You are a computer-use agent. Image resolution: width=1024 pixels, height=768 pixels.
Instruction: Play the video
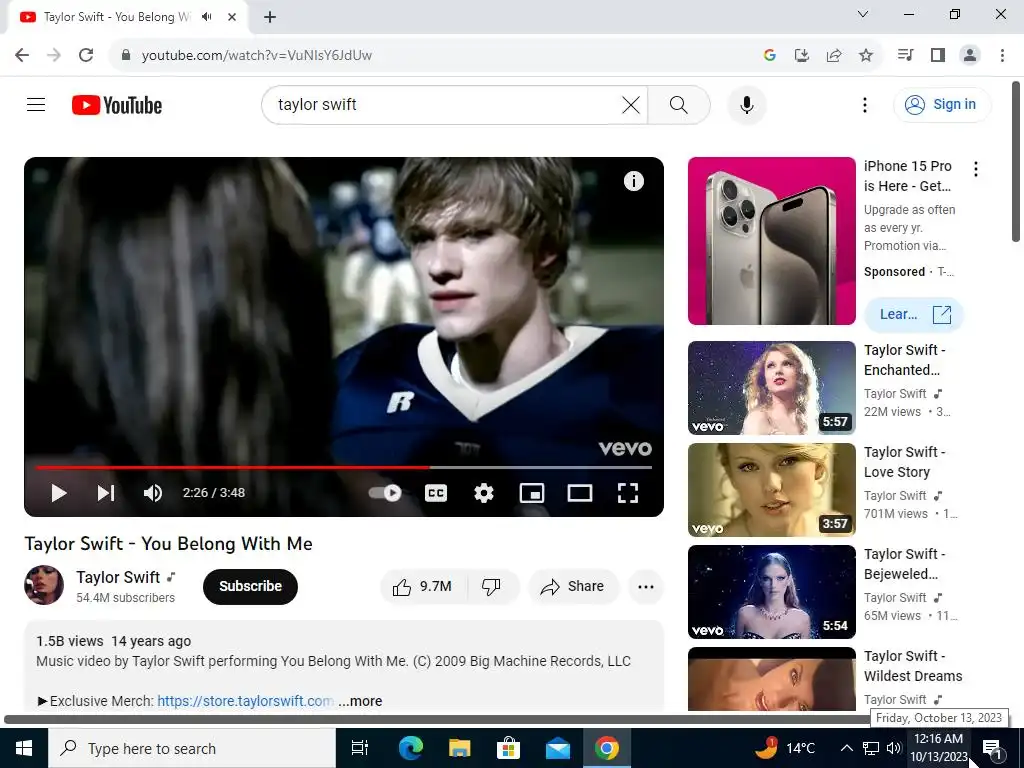pos(59,493)
